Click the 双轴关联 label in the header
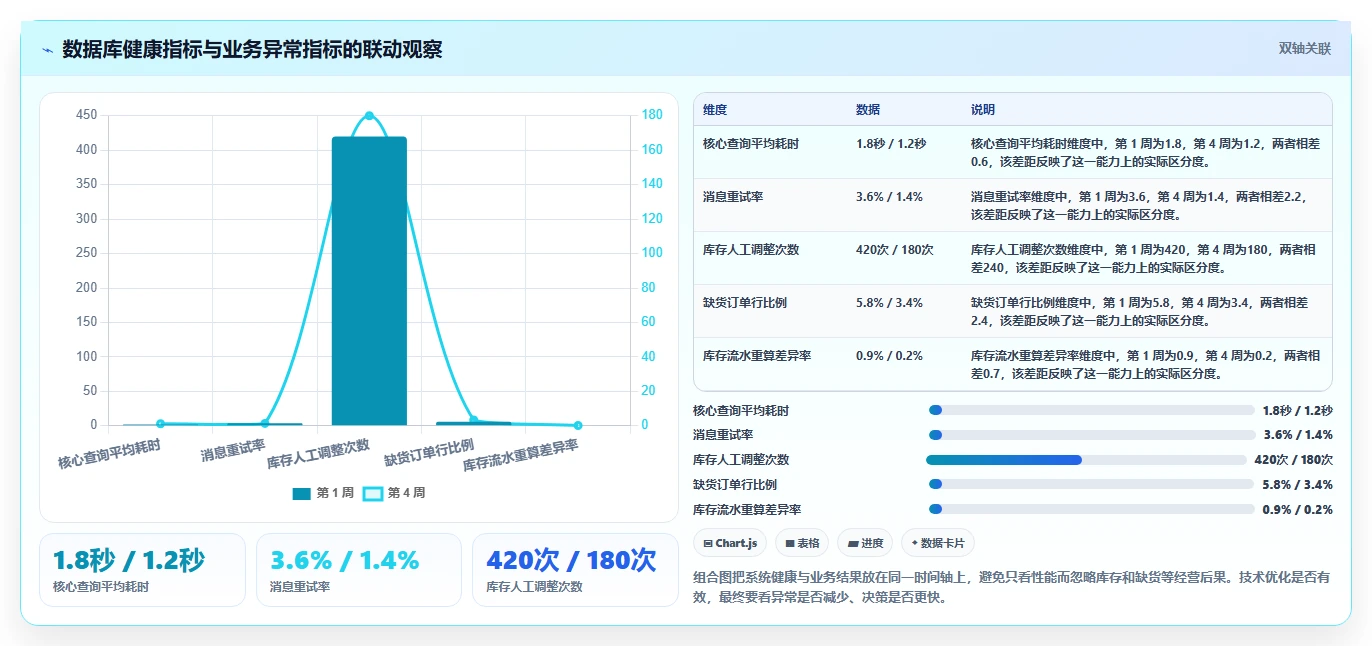Image resolution: width=1372 pixels, height=646 pixels. tap(1304, 48)
